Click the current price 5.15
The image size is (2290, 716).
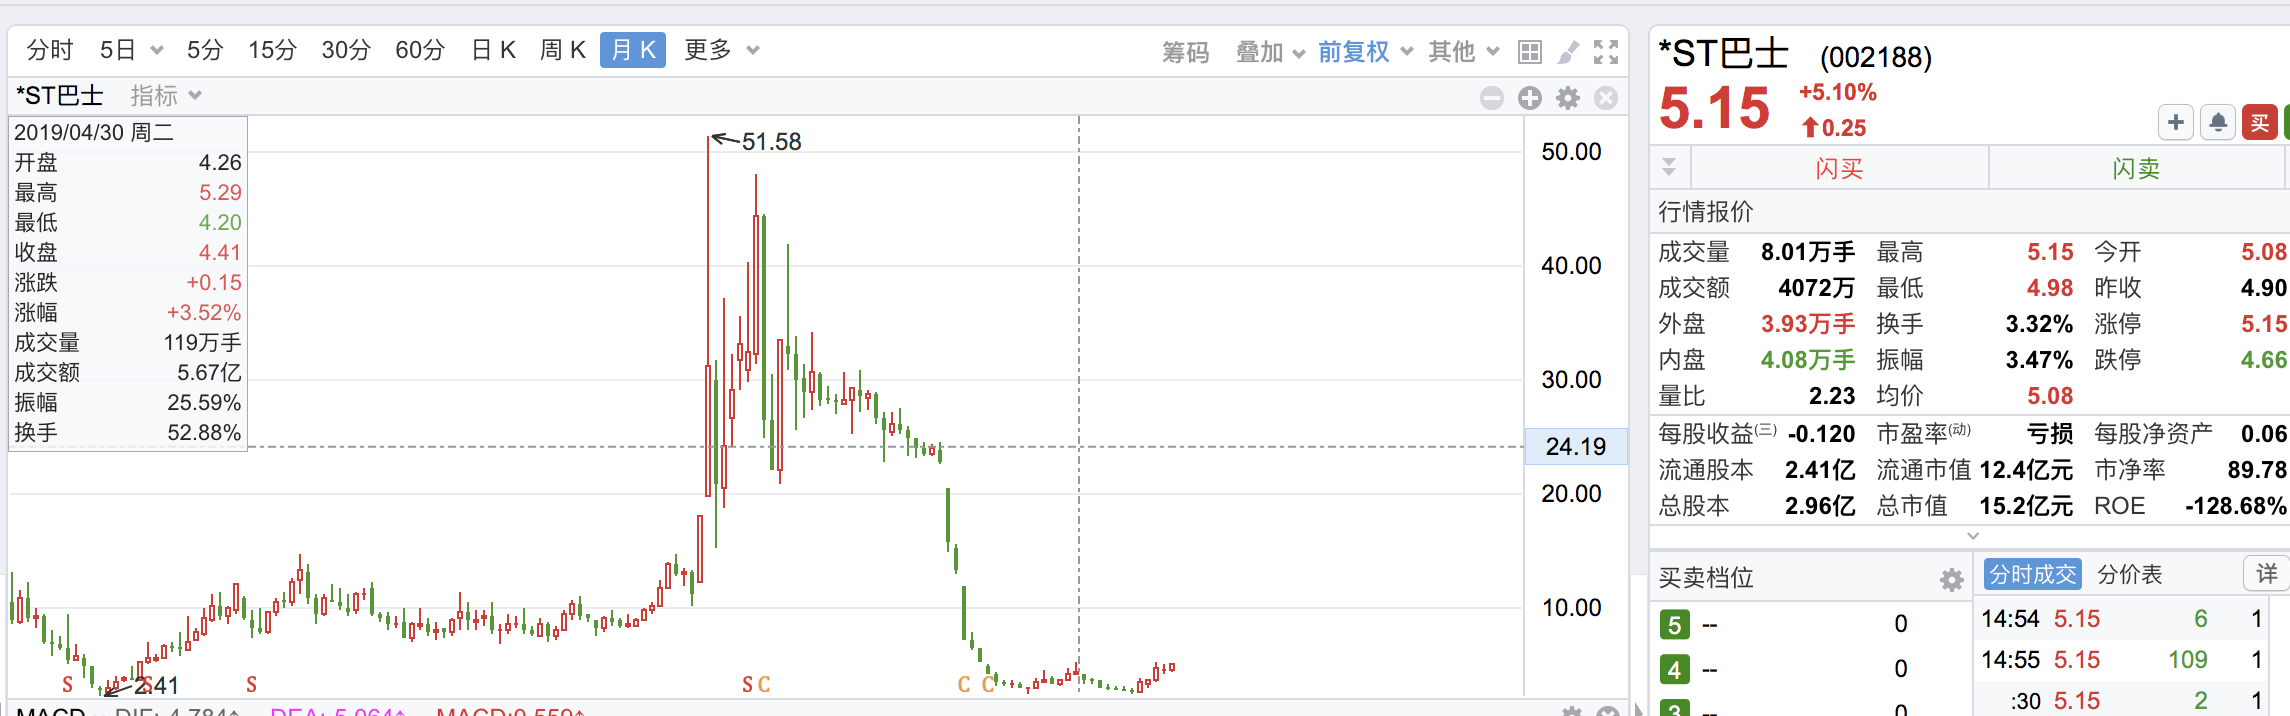[1714, 108]
